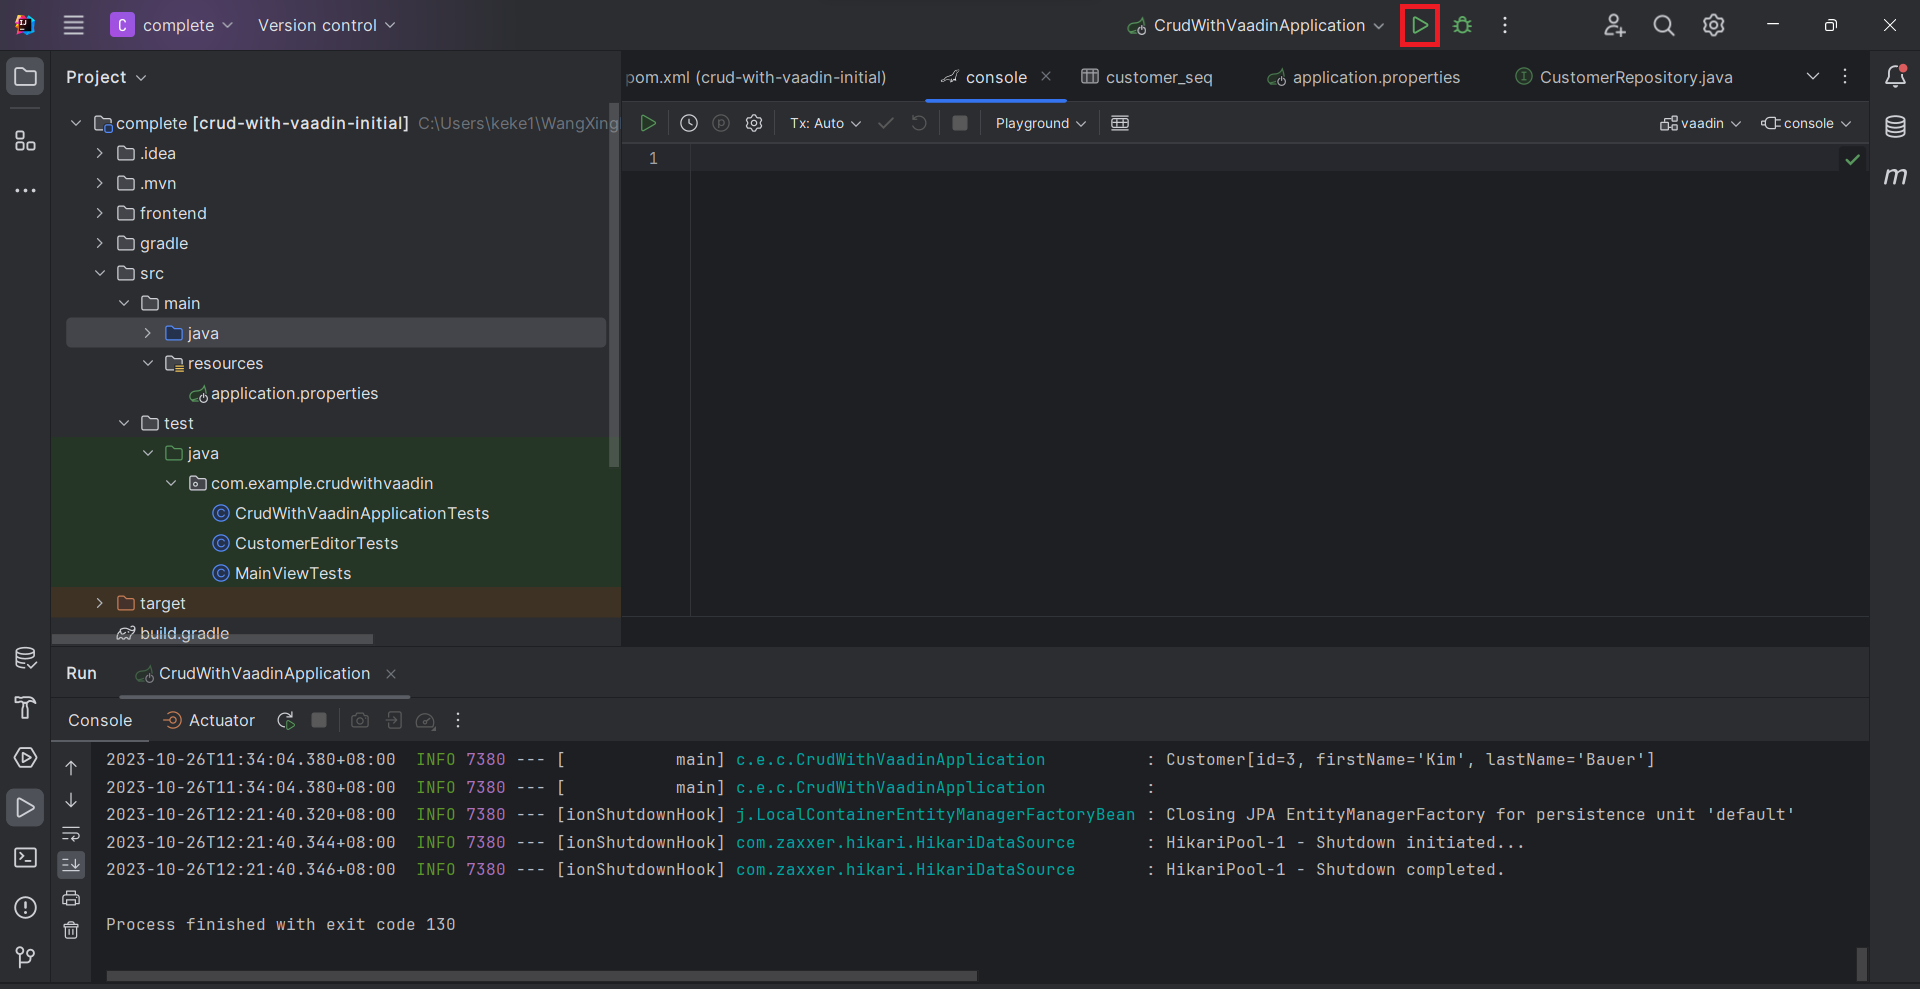Open Browse Query History clock icon

[689, 123]
